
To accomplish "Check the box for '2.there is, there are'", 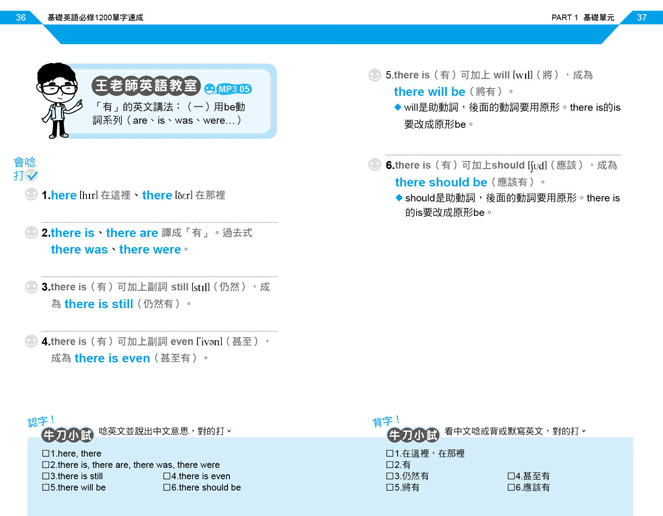I will click(x=46, y=465).
